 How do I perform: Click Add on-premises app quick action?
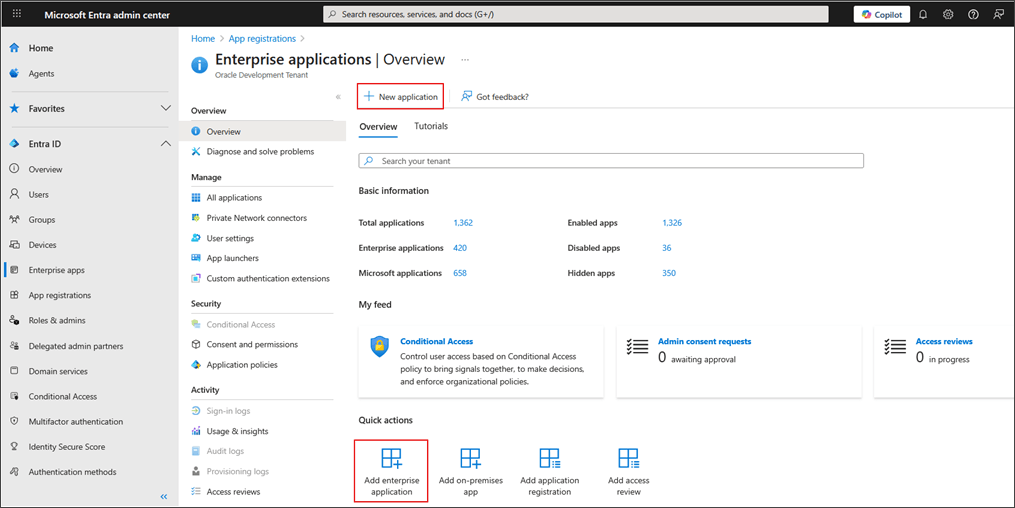point(471,471)
